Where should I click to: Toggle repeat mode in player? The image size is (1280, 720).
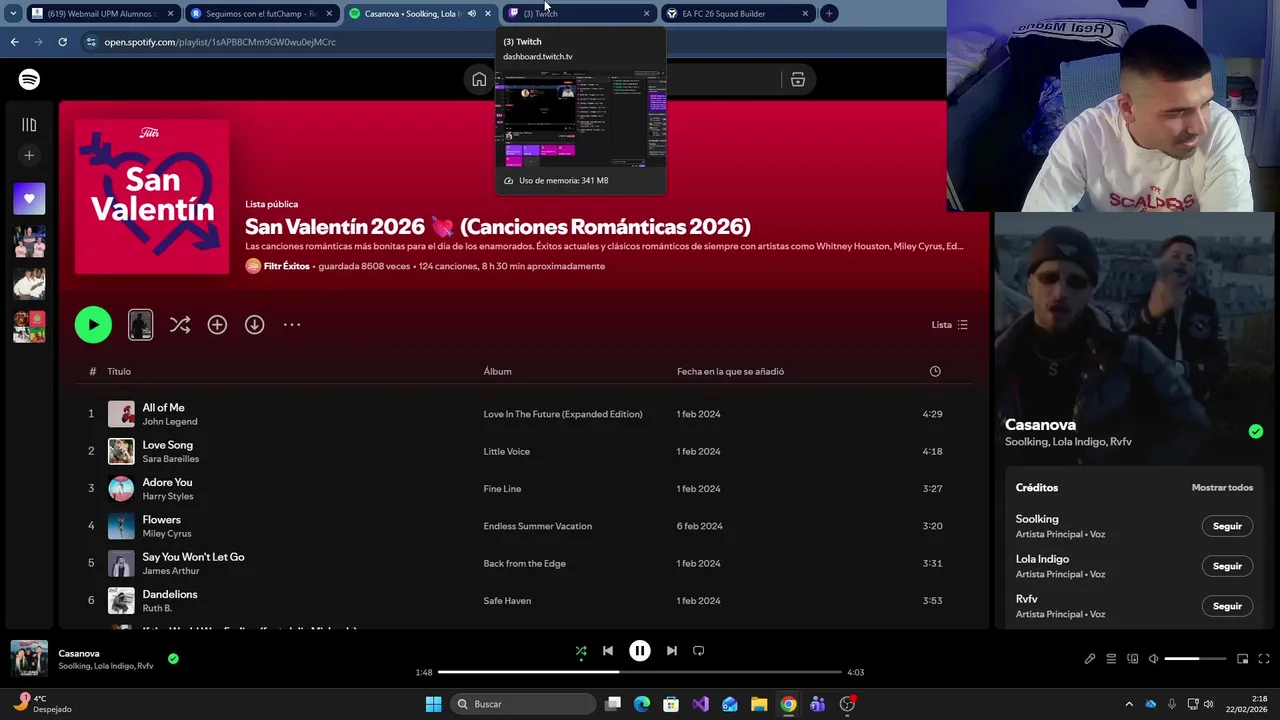tap(699, 651)
